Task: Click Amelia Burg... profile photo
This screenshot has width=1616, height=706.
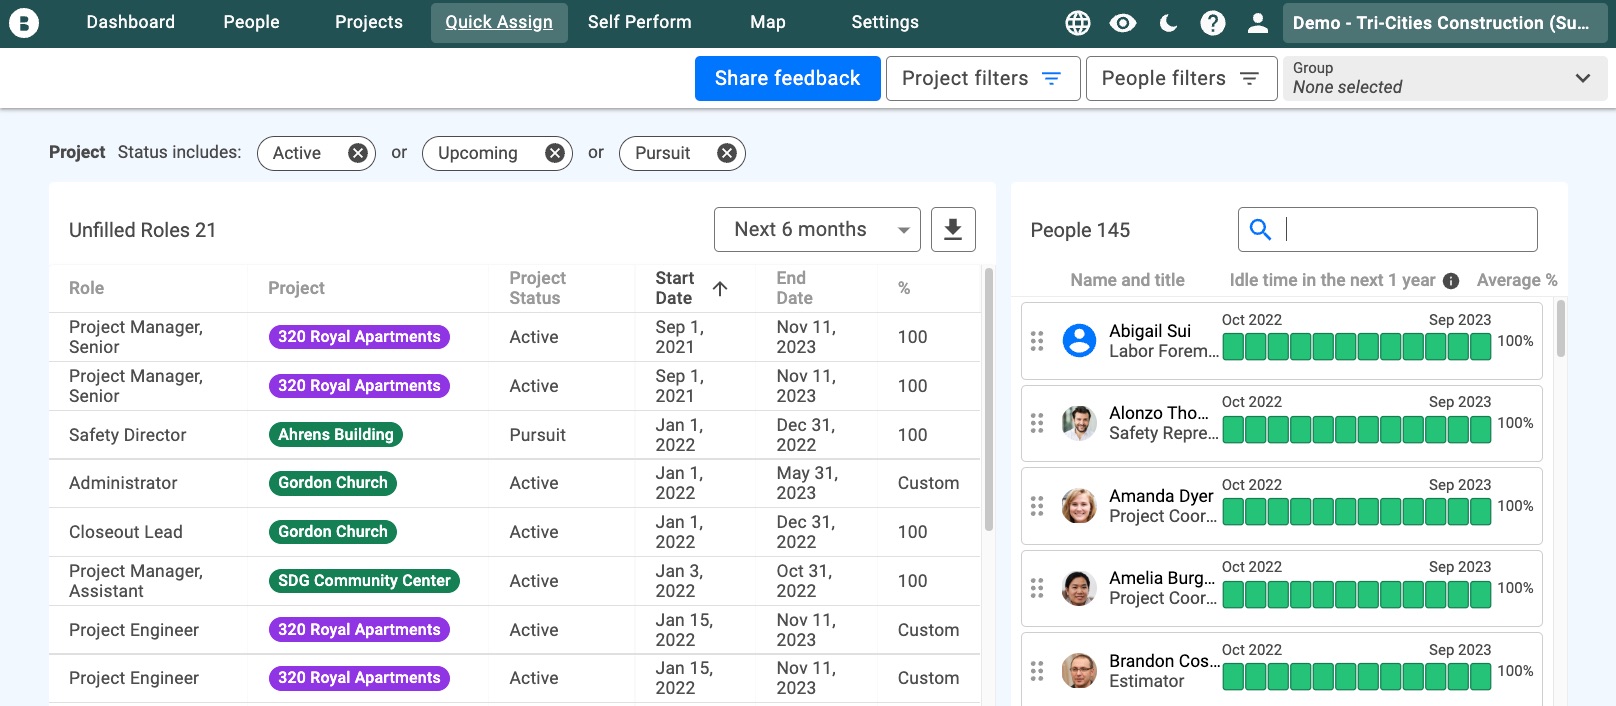Action: point(1079,588)
